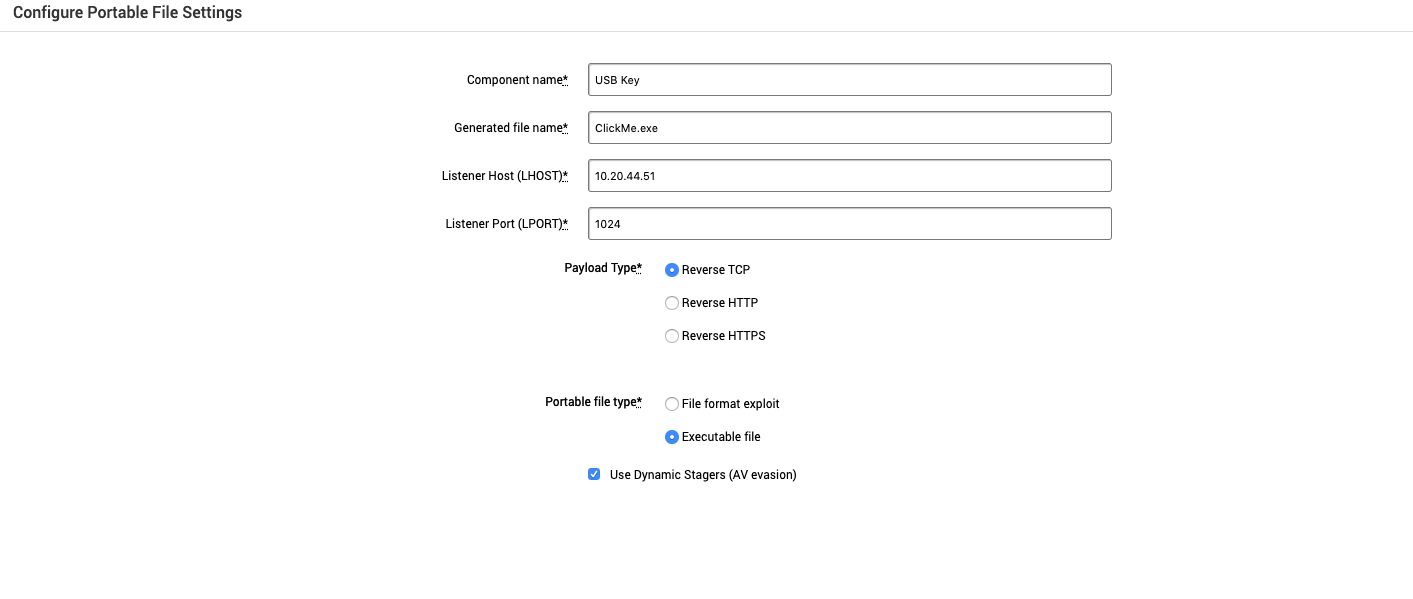The height and width of the screenshot is (599, 1413).
Task: Click the 'Configure Portable File Settings' heading
Action: [x=127, y=13]
